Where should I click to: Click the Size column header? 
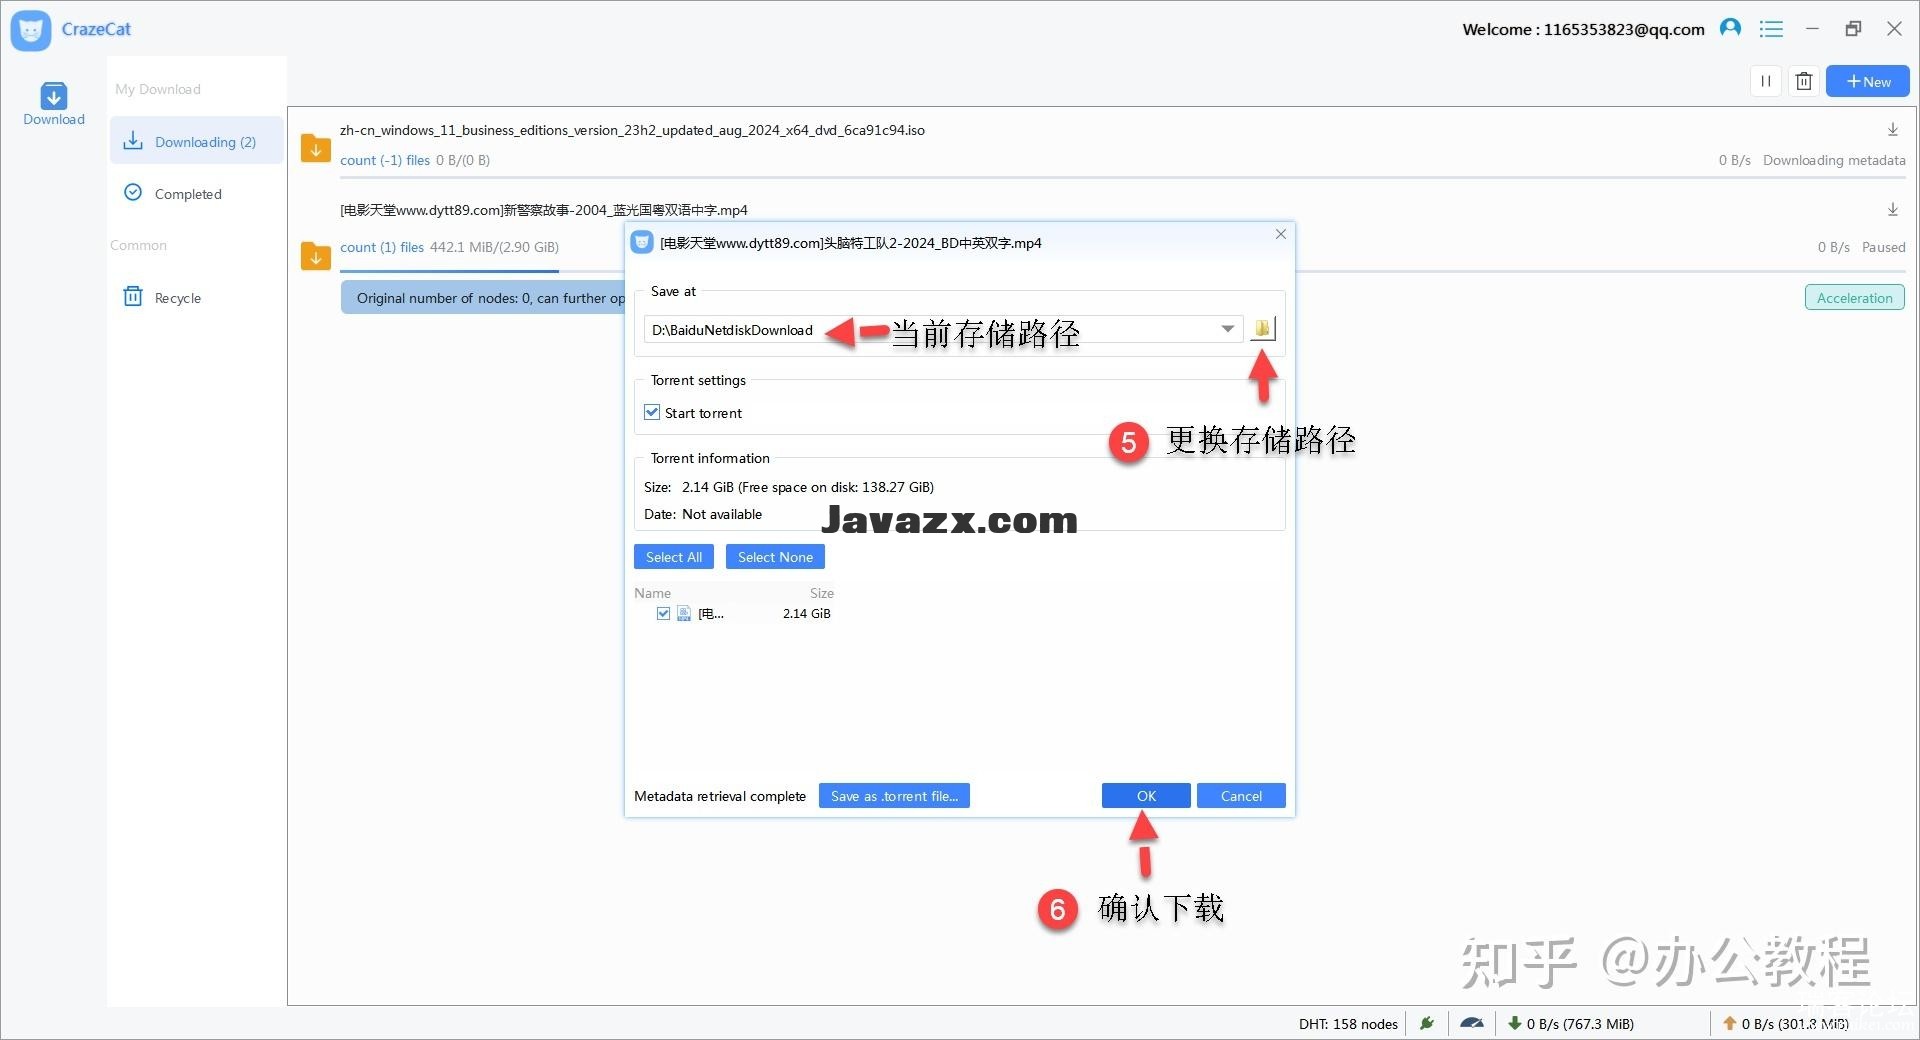(x=822, y=593)
